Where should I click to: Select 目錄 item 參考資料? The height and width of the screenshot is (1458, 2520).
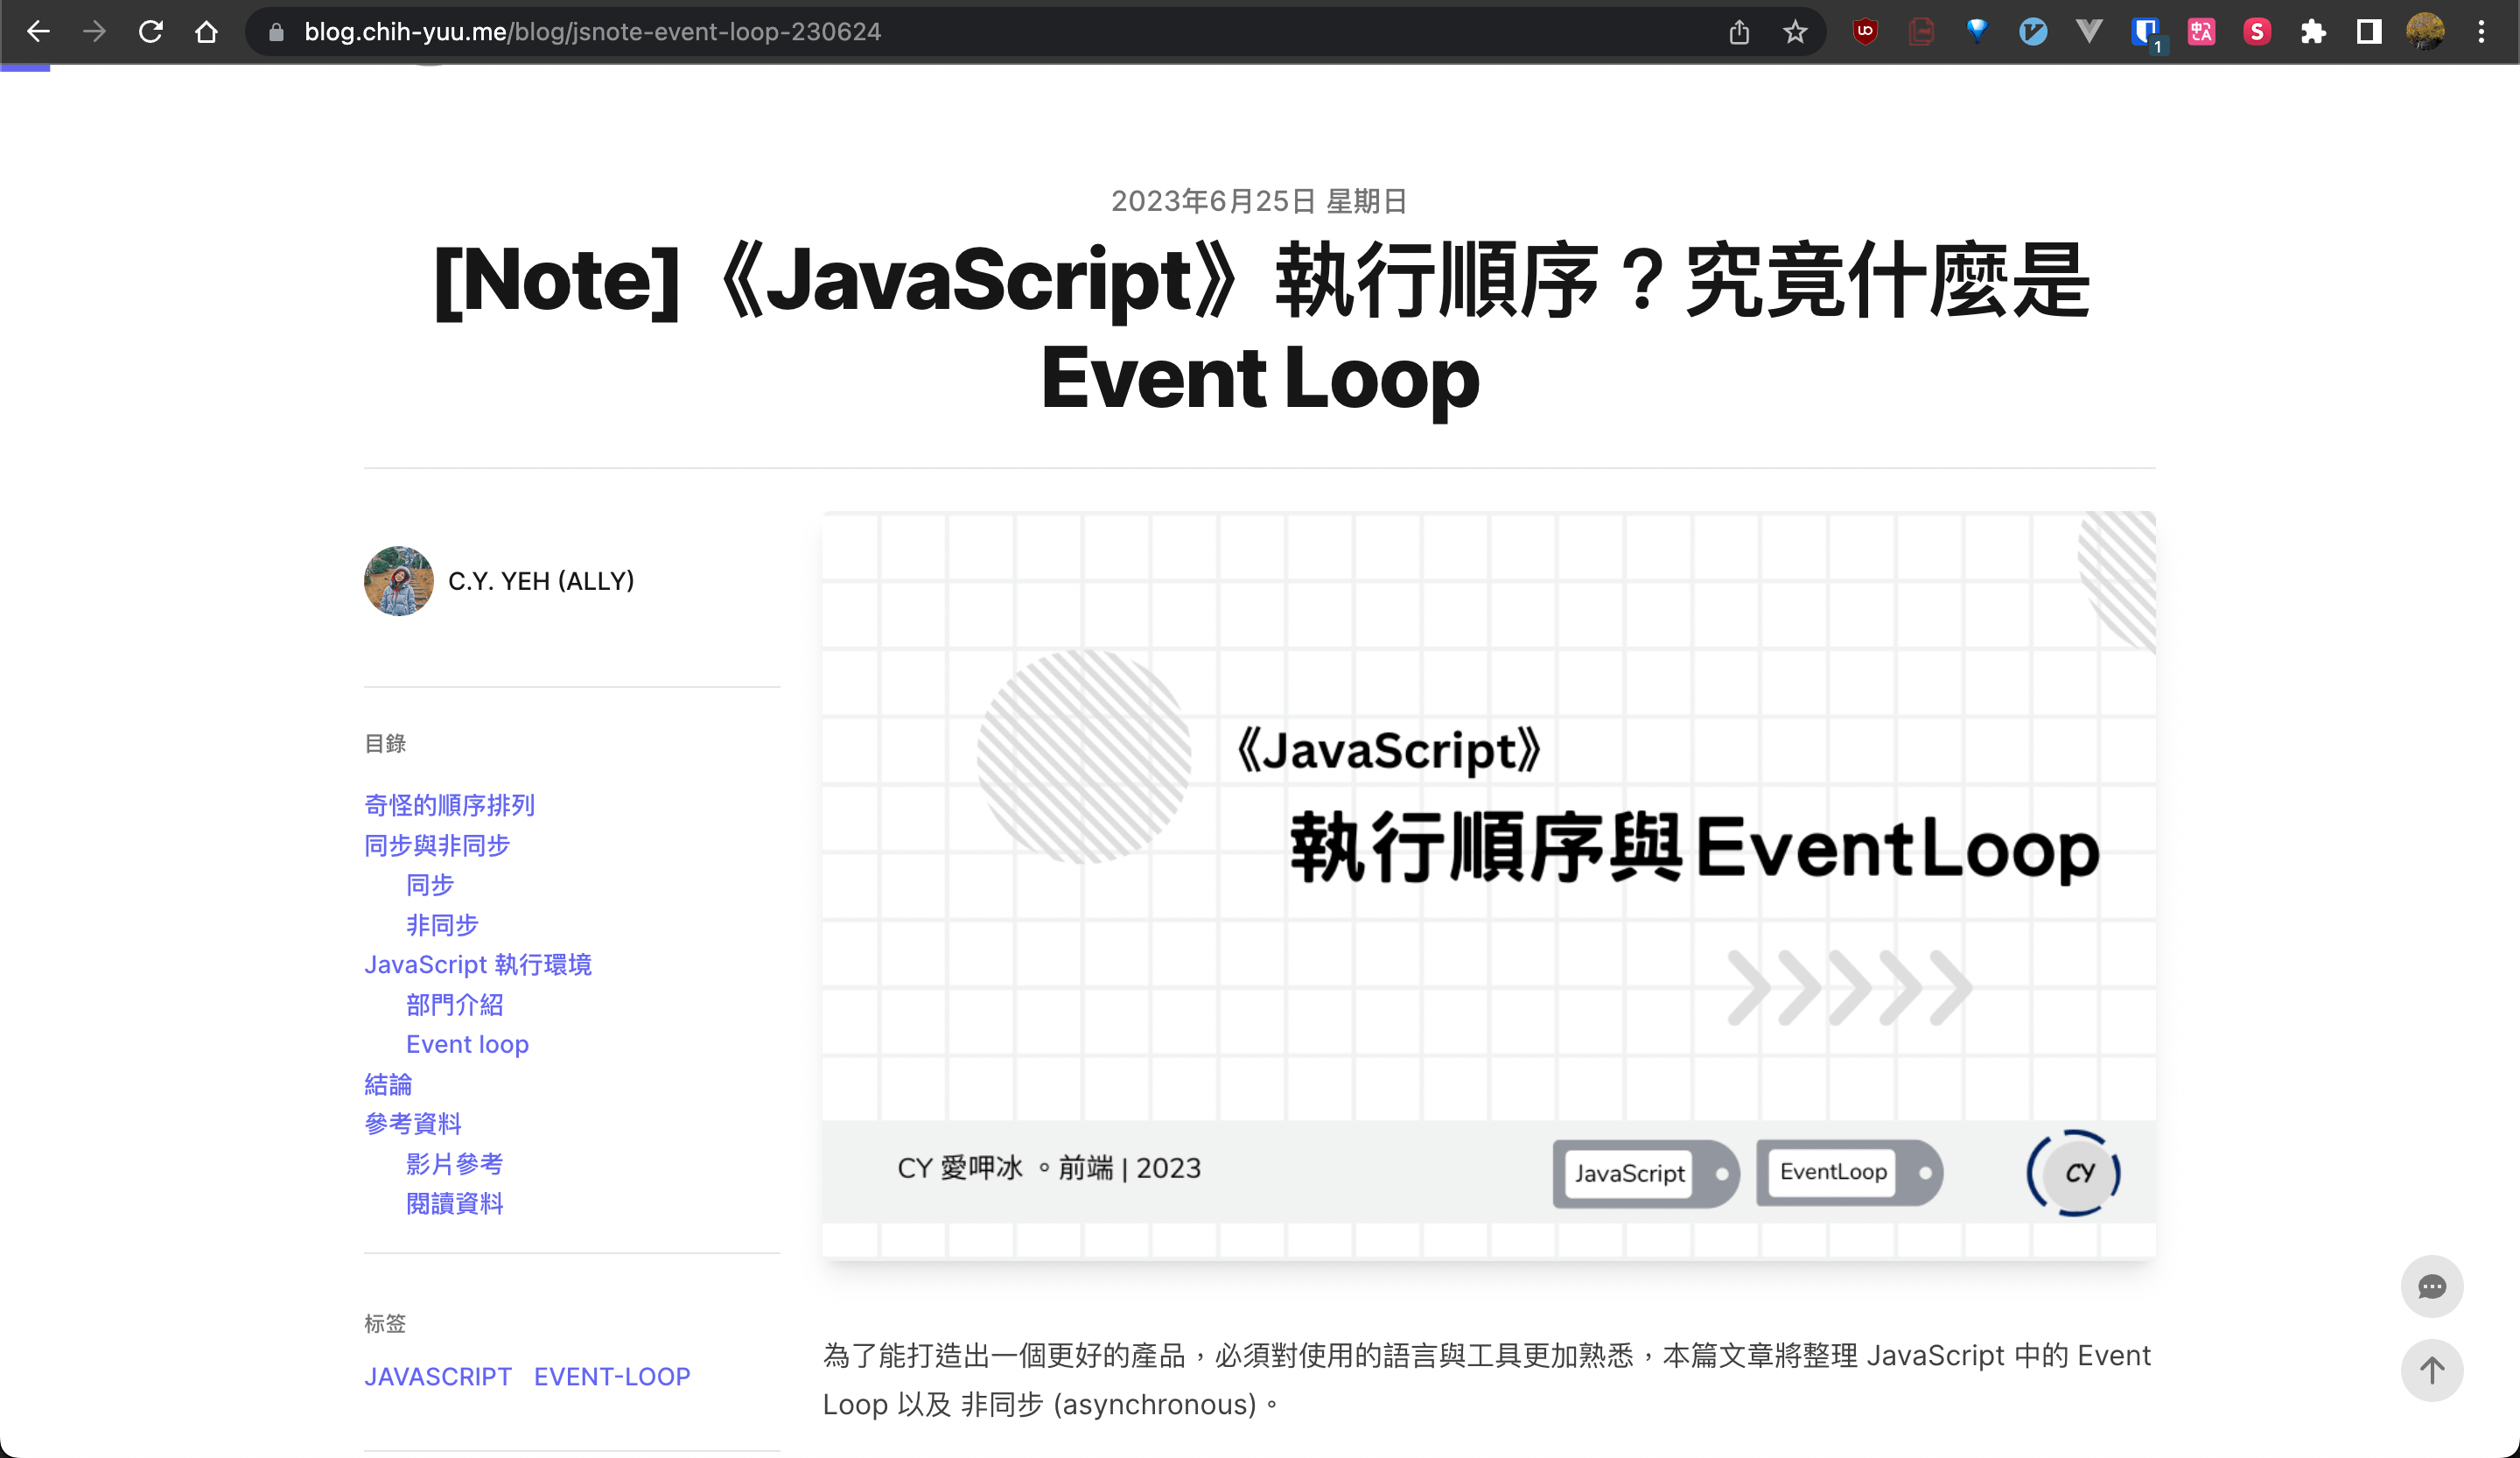point(413,1123)
